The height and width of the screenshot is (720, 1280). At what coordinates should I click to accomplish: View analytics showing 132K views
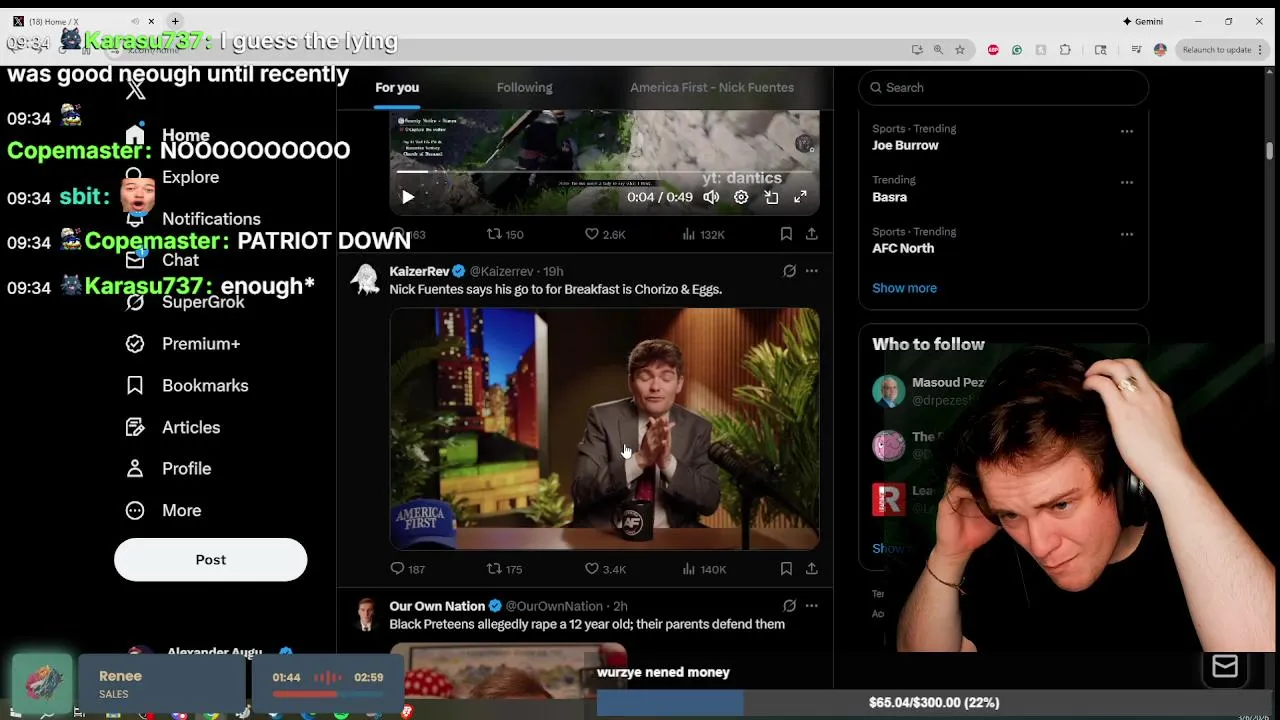(703, 234)
